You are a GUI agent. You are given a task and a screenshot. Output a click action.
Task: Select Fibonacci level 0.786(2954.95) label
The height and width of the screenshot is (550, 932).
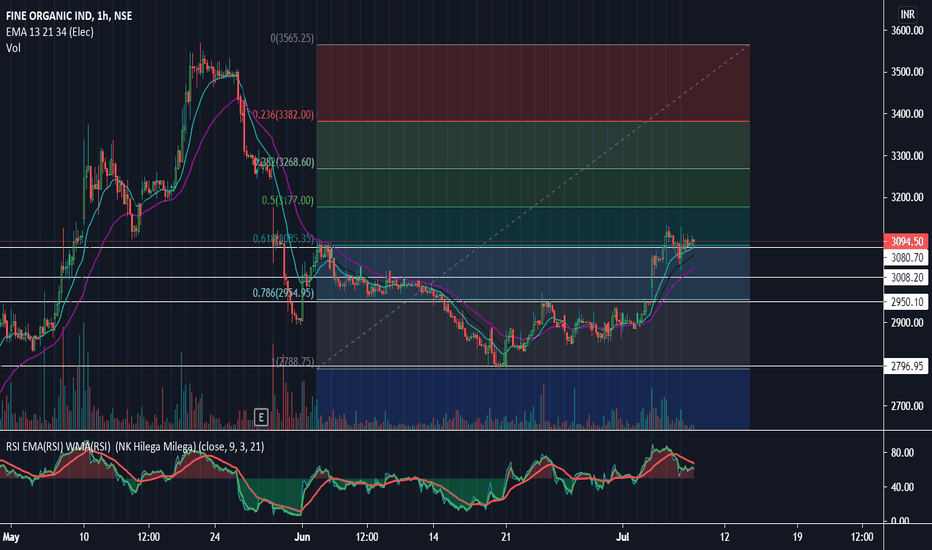[284, 293]
